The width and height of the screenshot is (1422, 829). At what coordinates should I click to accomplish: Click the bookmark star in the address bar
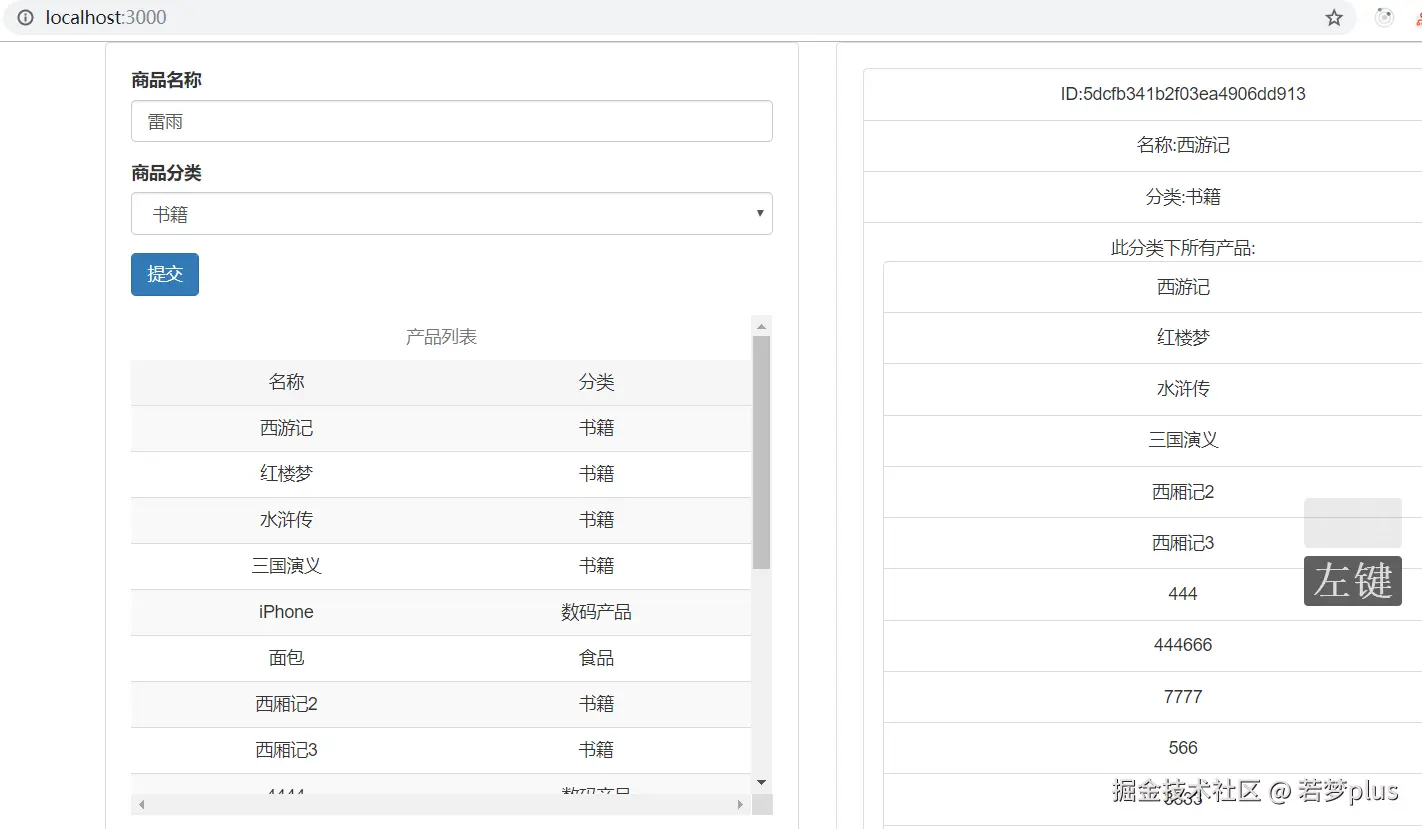(x=1334, y=17)
